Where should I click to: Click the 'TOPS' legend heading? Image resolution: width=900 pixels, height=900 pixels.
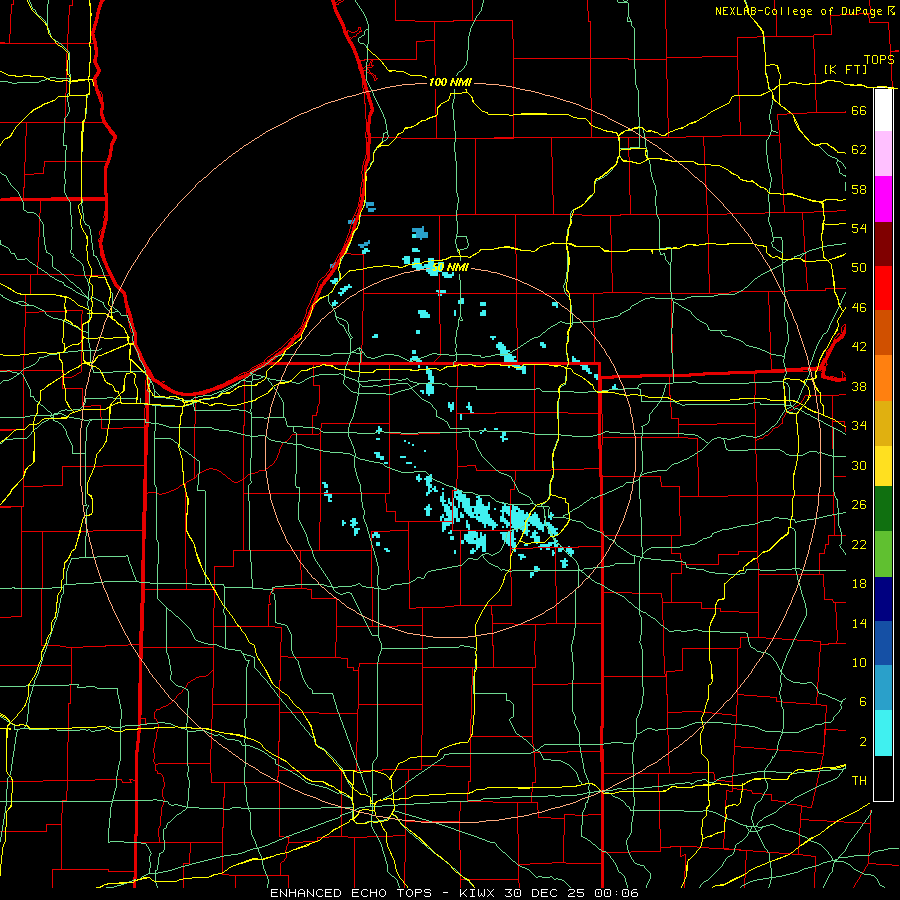tap(879, 60)
